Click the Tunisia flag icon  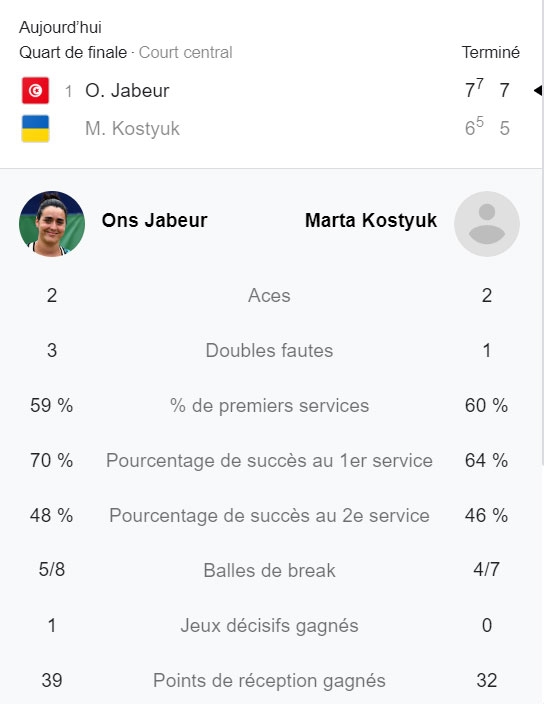coord(35,90)
